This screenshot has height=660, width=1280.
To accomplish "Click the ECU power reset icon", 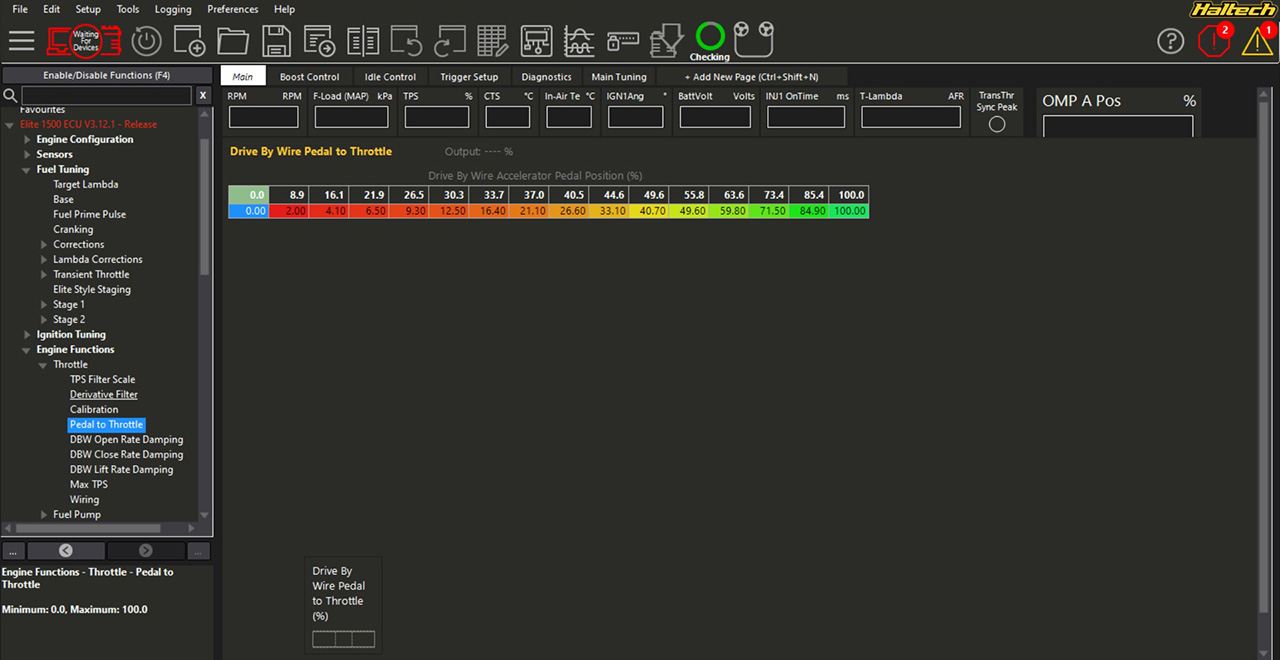I will tap(147, 41).
